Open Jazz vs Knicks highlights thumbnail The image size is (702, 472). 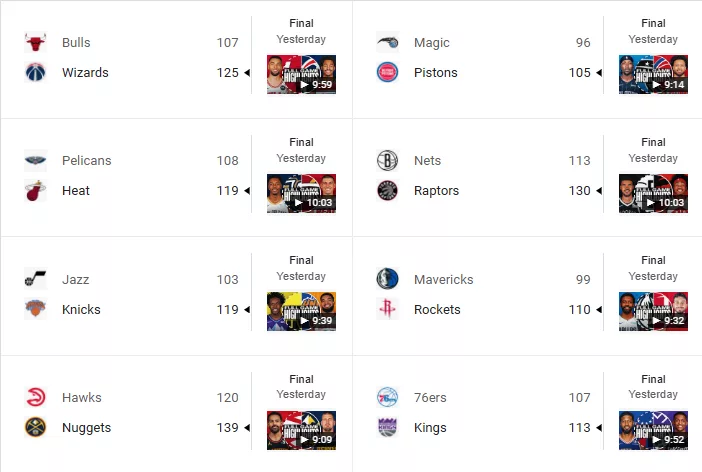[x=301, y=311]
